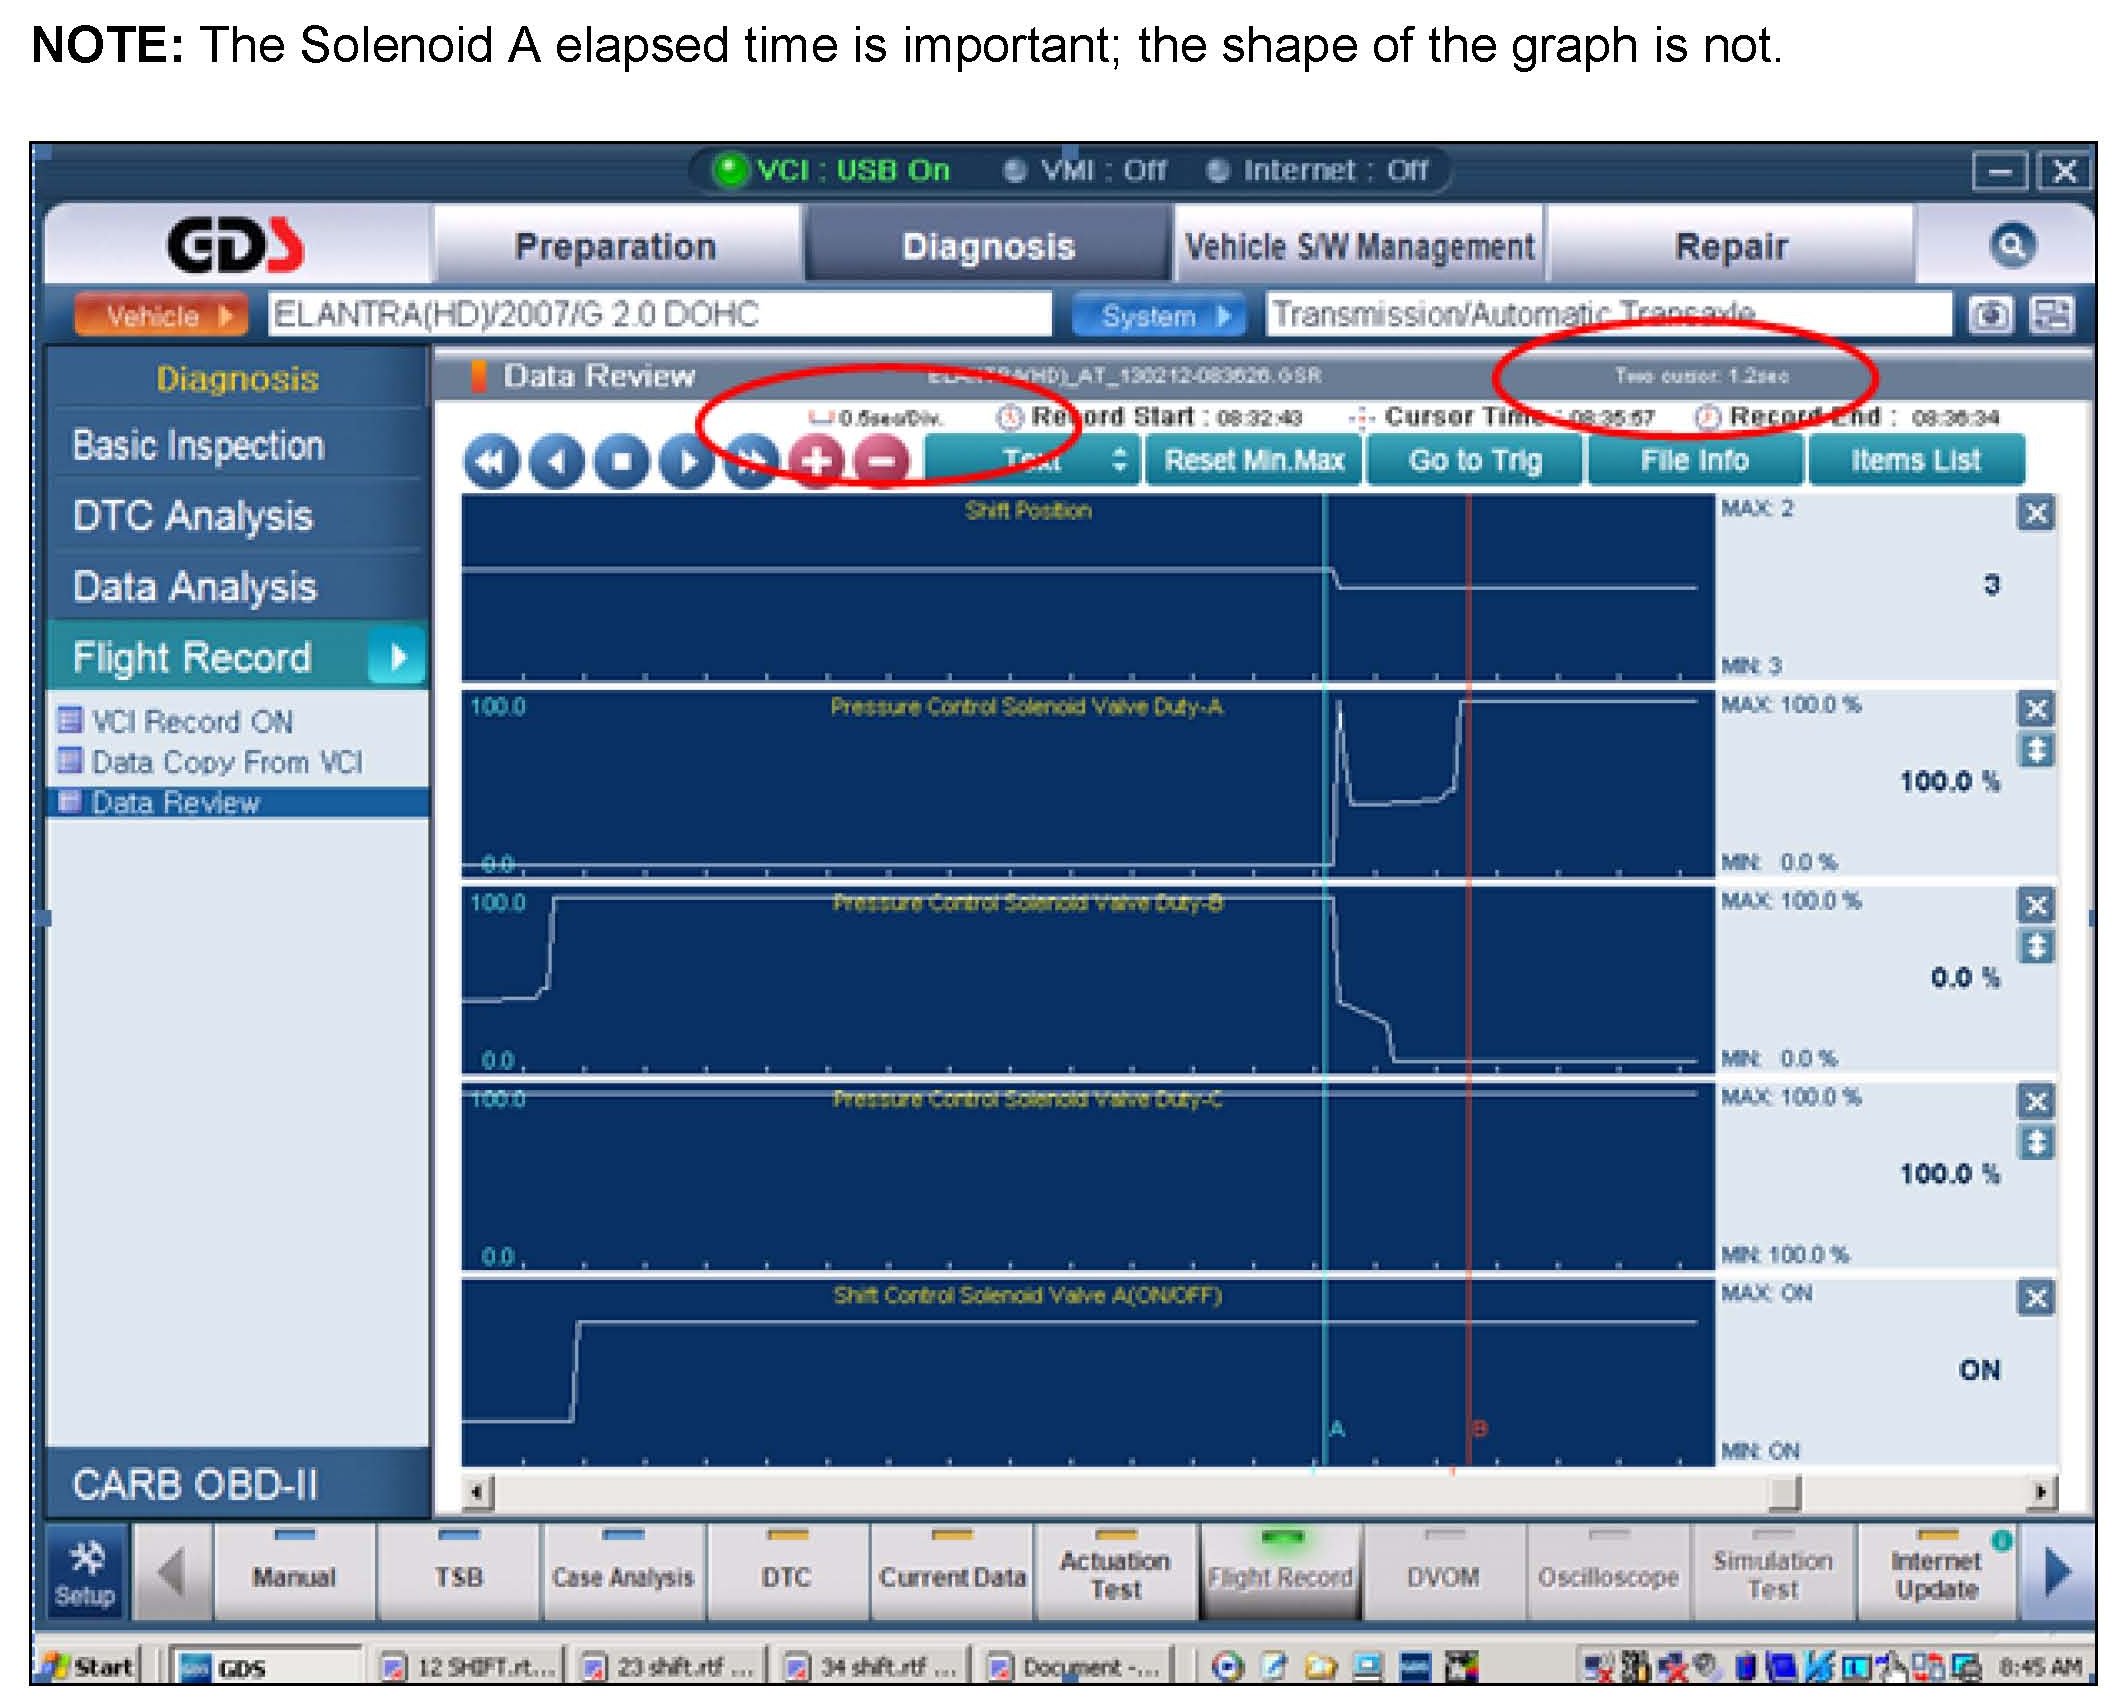This screenshot has width=2125, height=1705.
Task: Open the Text display mode dropdown
Action: click(x=1031, y=461)
